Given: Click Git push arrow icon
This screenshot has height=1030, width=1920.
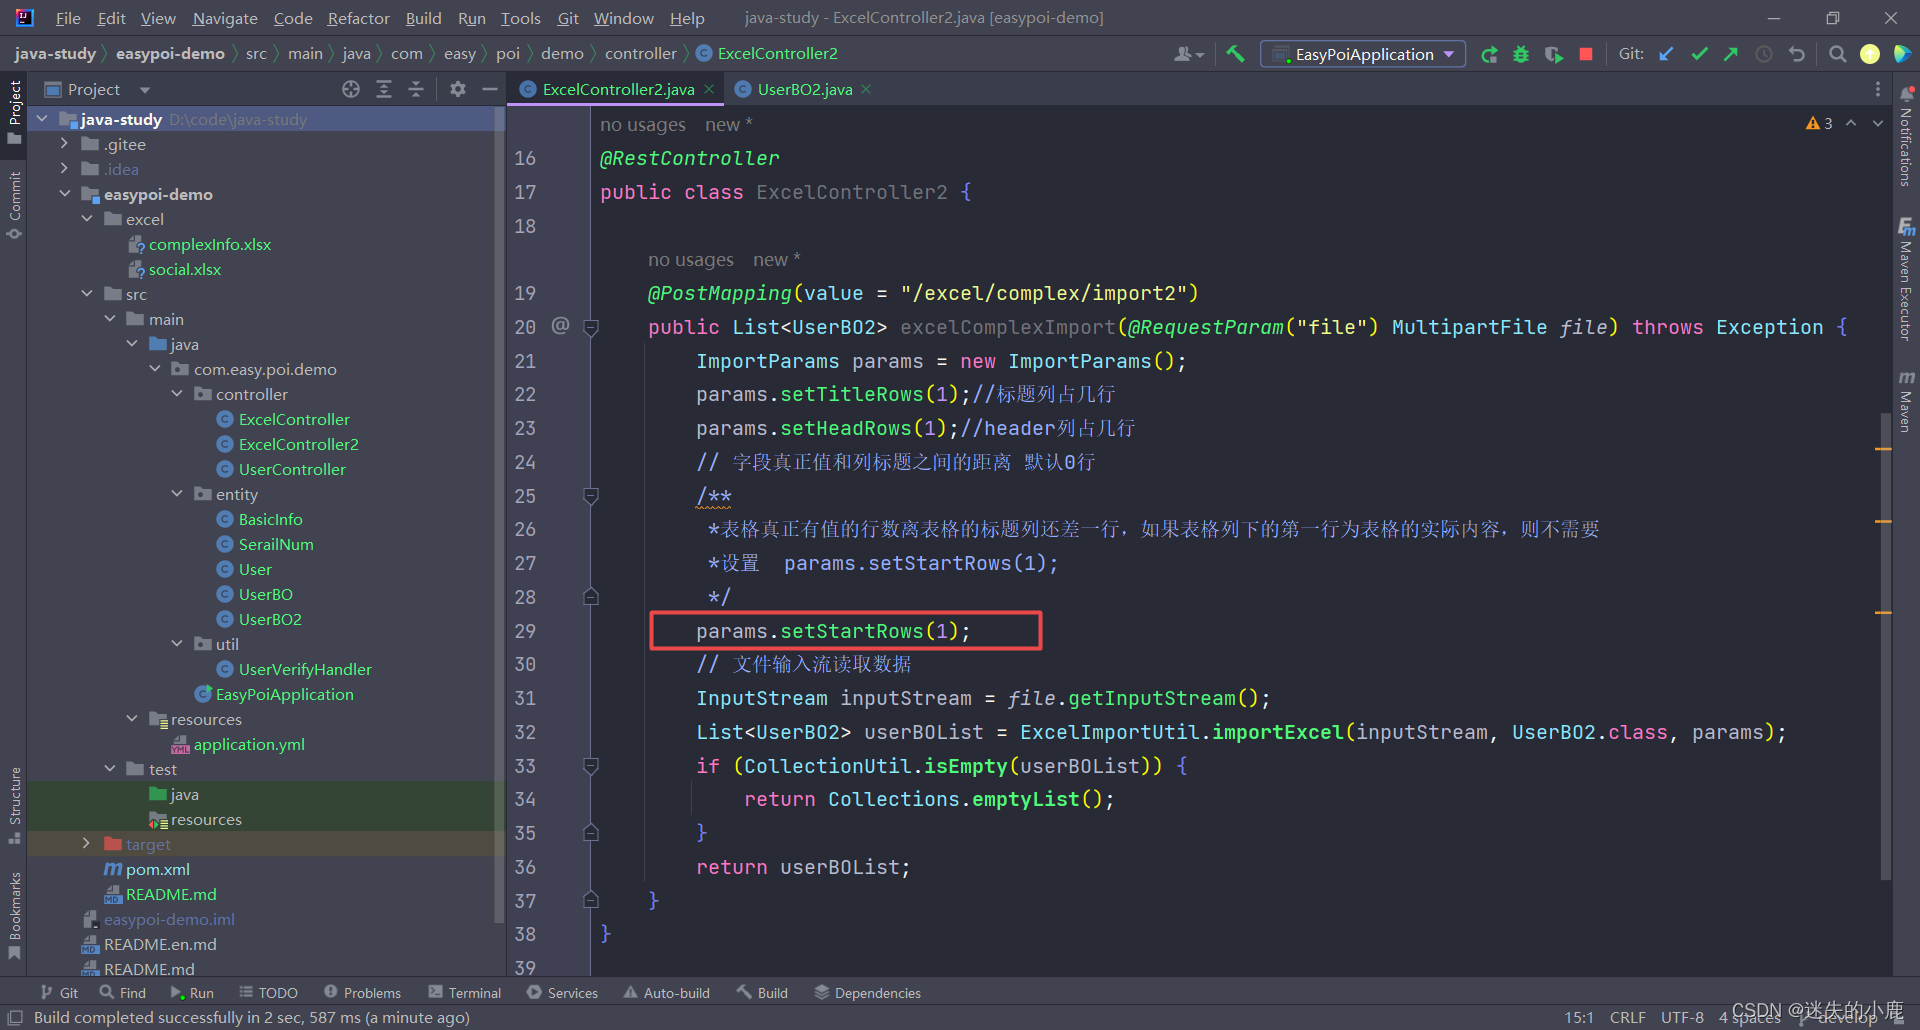Looking at the screenshot, I should click(x=1731, y=54).
